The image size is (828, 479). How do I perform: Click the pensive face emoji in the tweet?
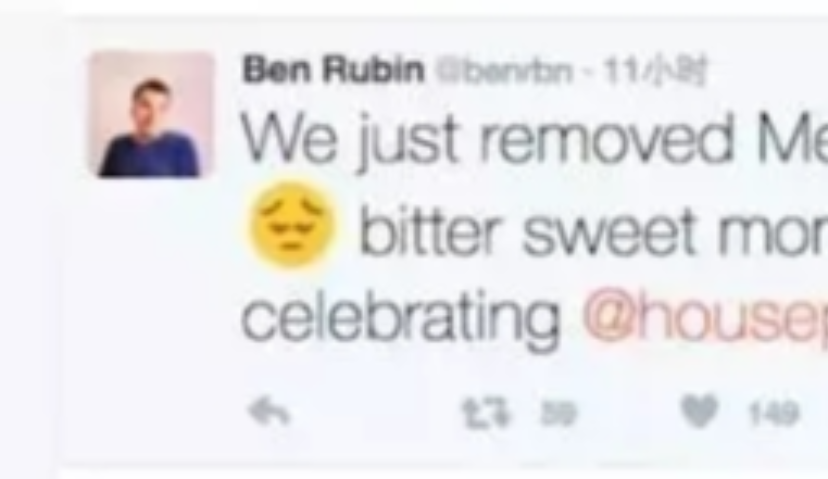tap(291, 226)
